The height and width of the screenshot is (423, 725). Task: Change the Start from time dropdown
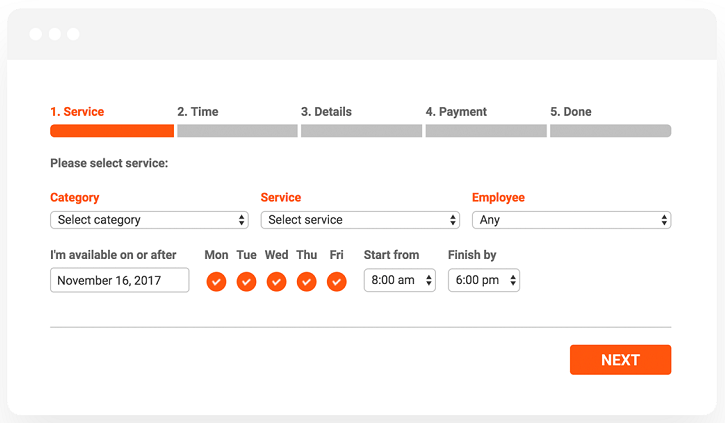399,281
